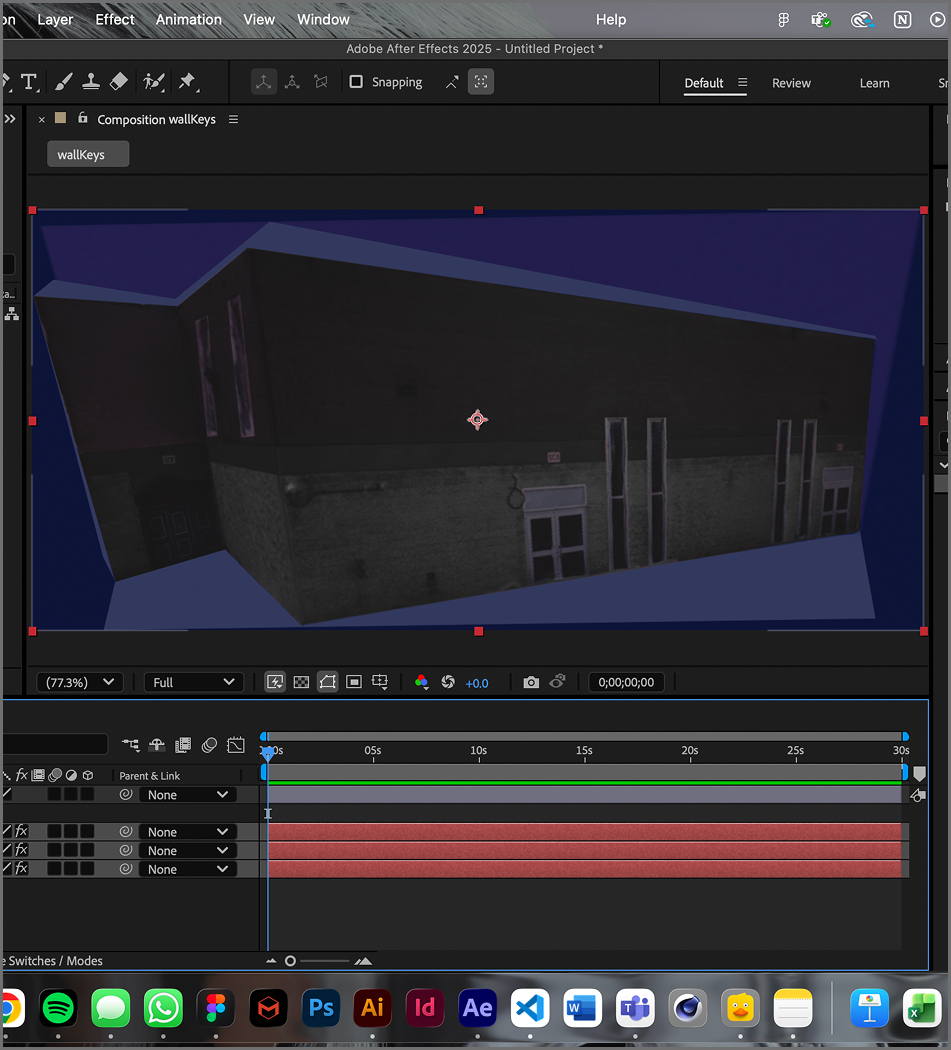Enable the Snapping checkbox

355,81
